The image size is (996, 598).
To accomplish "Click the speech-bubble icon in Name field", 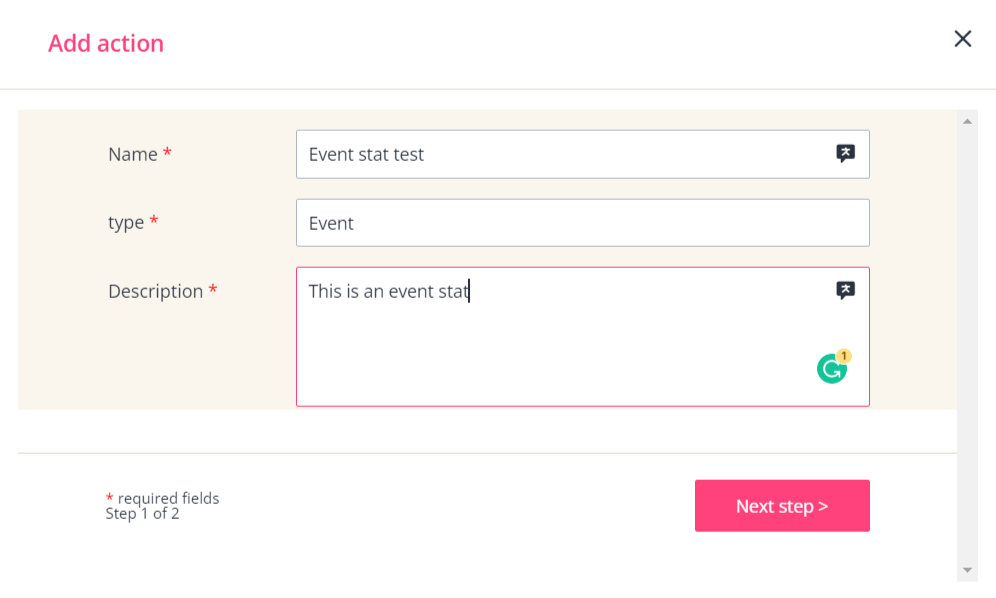I will coord(846,154).
